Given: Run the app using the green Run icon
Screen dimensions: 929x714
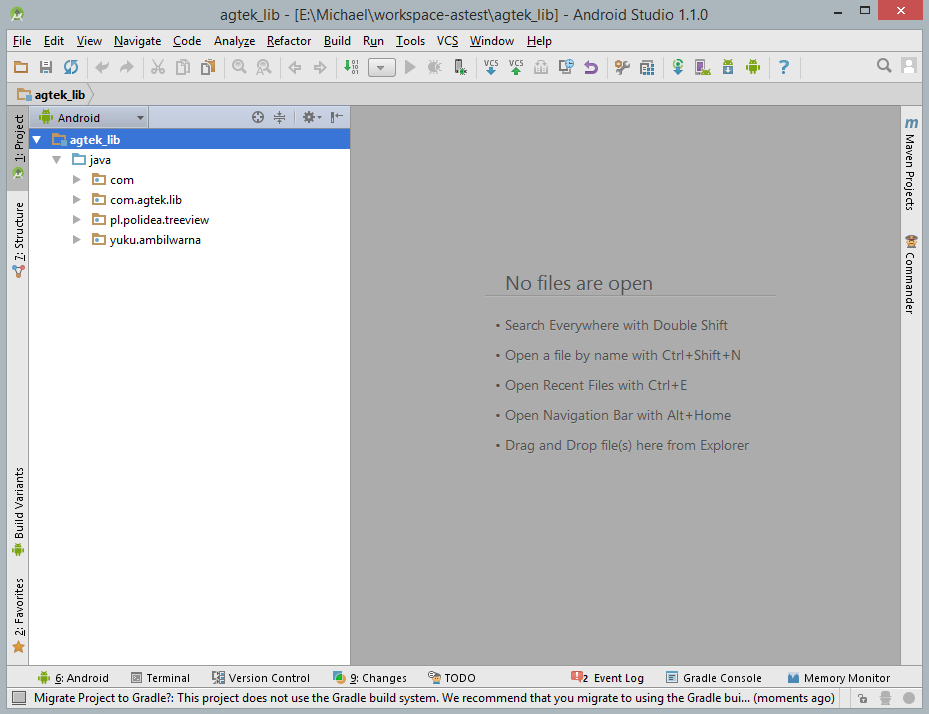Looking at the screenshot, I should [410, 66].
